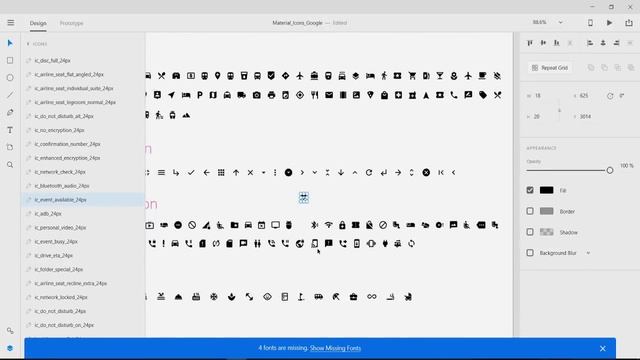Click the Share icon
Image resolution: width=640 pixels, height=360 pixels.
point(629,23)
